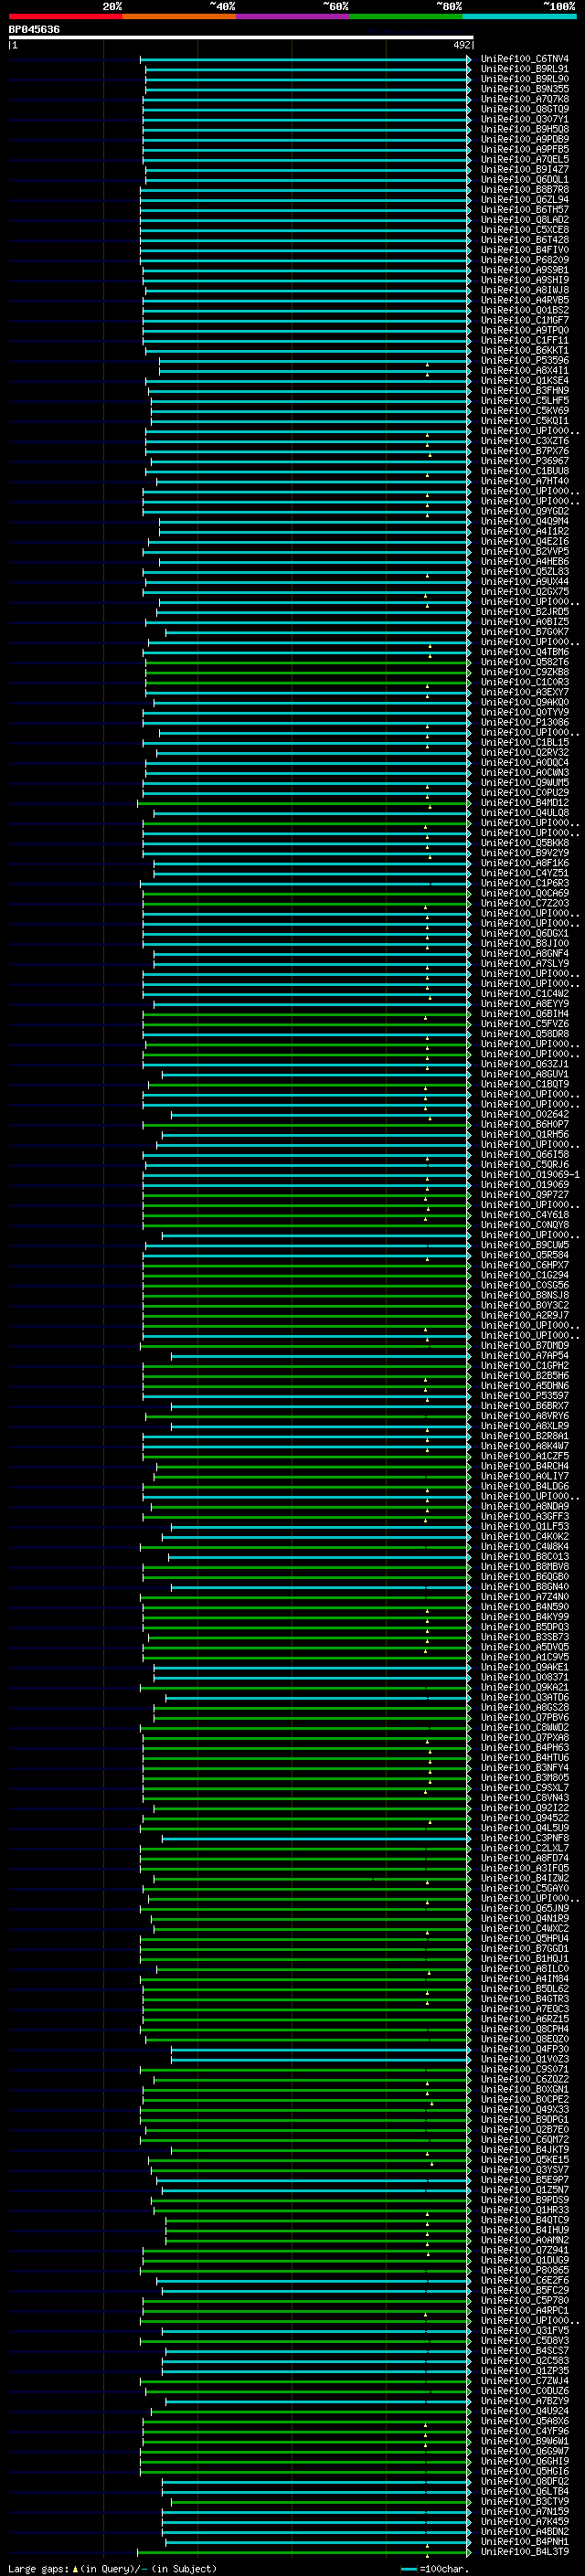Select hit label UniRef100_Q6DDL1

click(x=525, y=180)
